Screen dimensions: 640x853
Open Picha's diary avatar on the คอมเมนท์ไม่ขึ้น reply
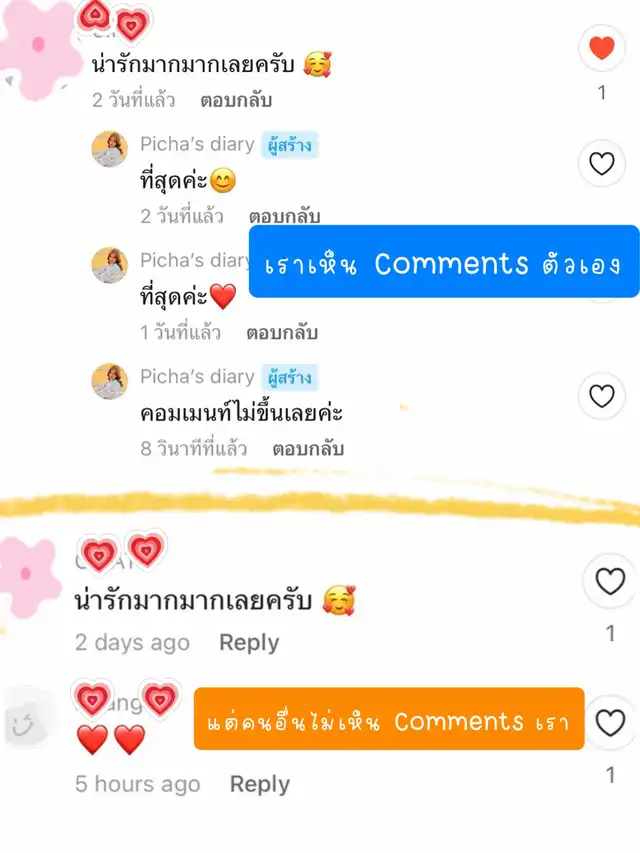coord(109,381)
